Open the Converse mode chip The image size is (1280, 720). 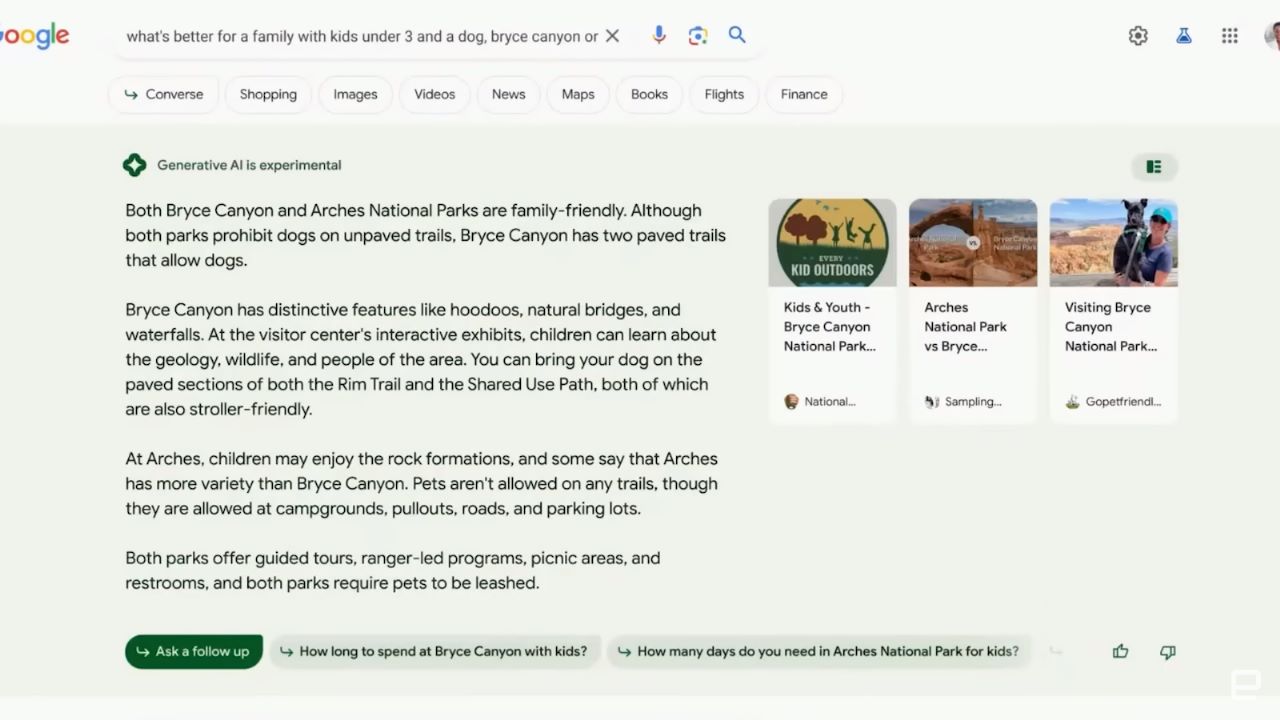point(163,94)
